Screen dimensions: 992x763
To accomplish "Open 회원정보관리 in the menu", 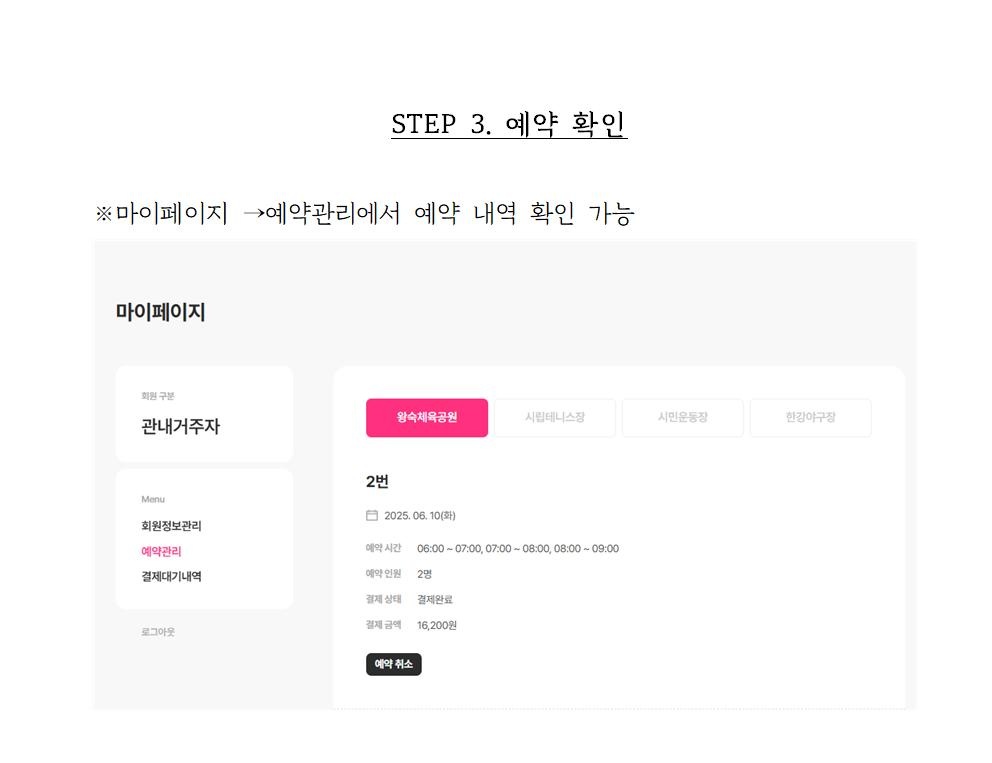I will 171,526.
